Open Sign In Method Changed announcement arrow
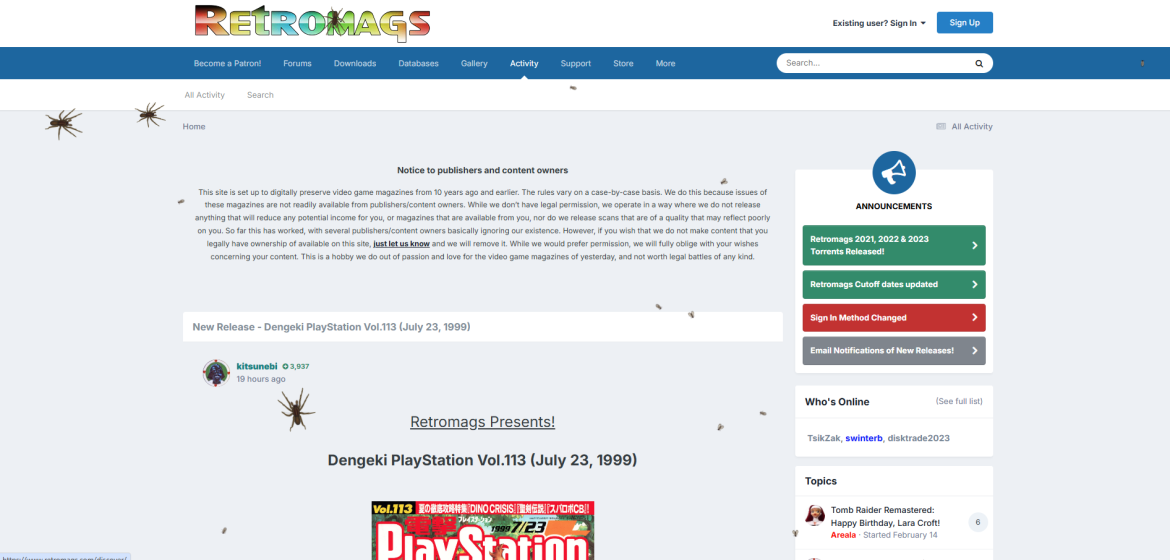This screenshot has height=560, width=1170. click(975, 317)
